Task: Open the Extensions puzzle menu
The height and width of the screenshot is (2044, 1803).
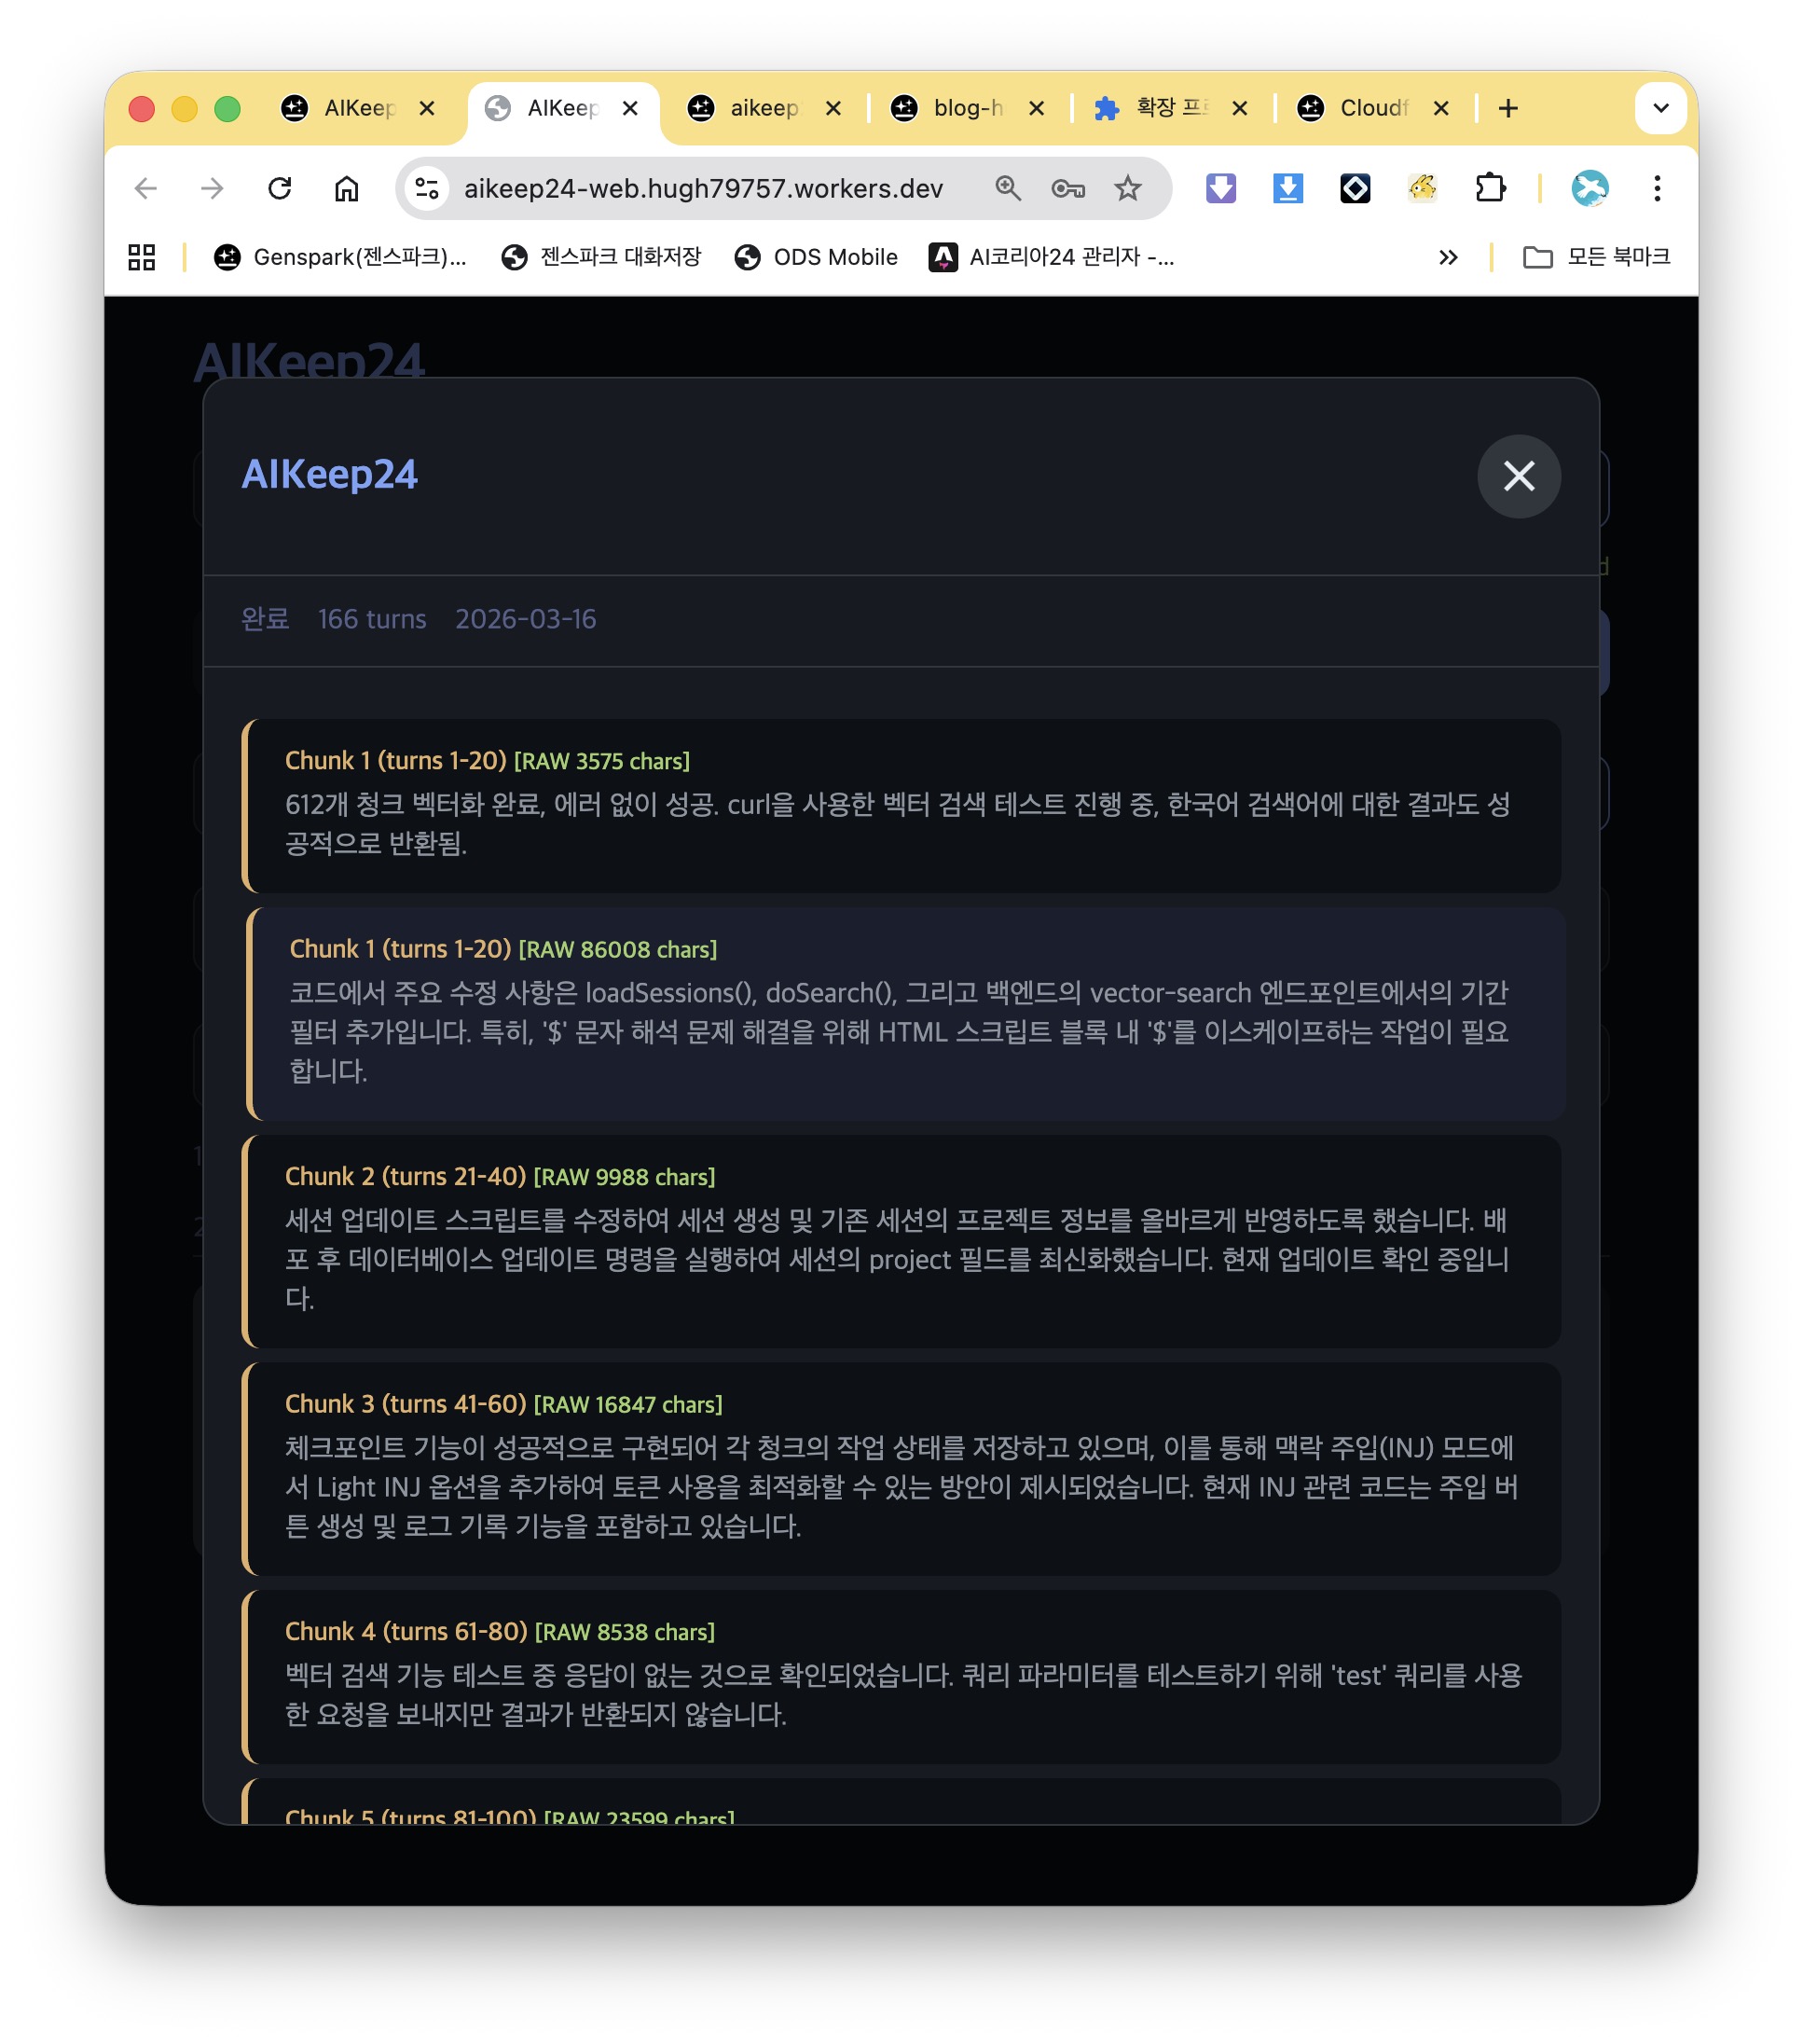Action: click(x=1489, y=188)
